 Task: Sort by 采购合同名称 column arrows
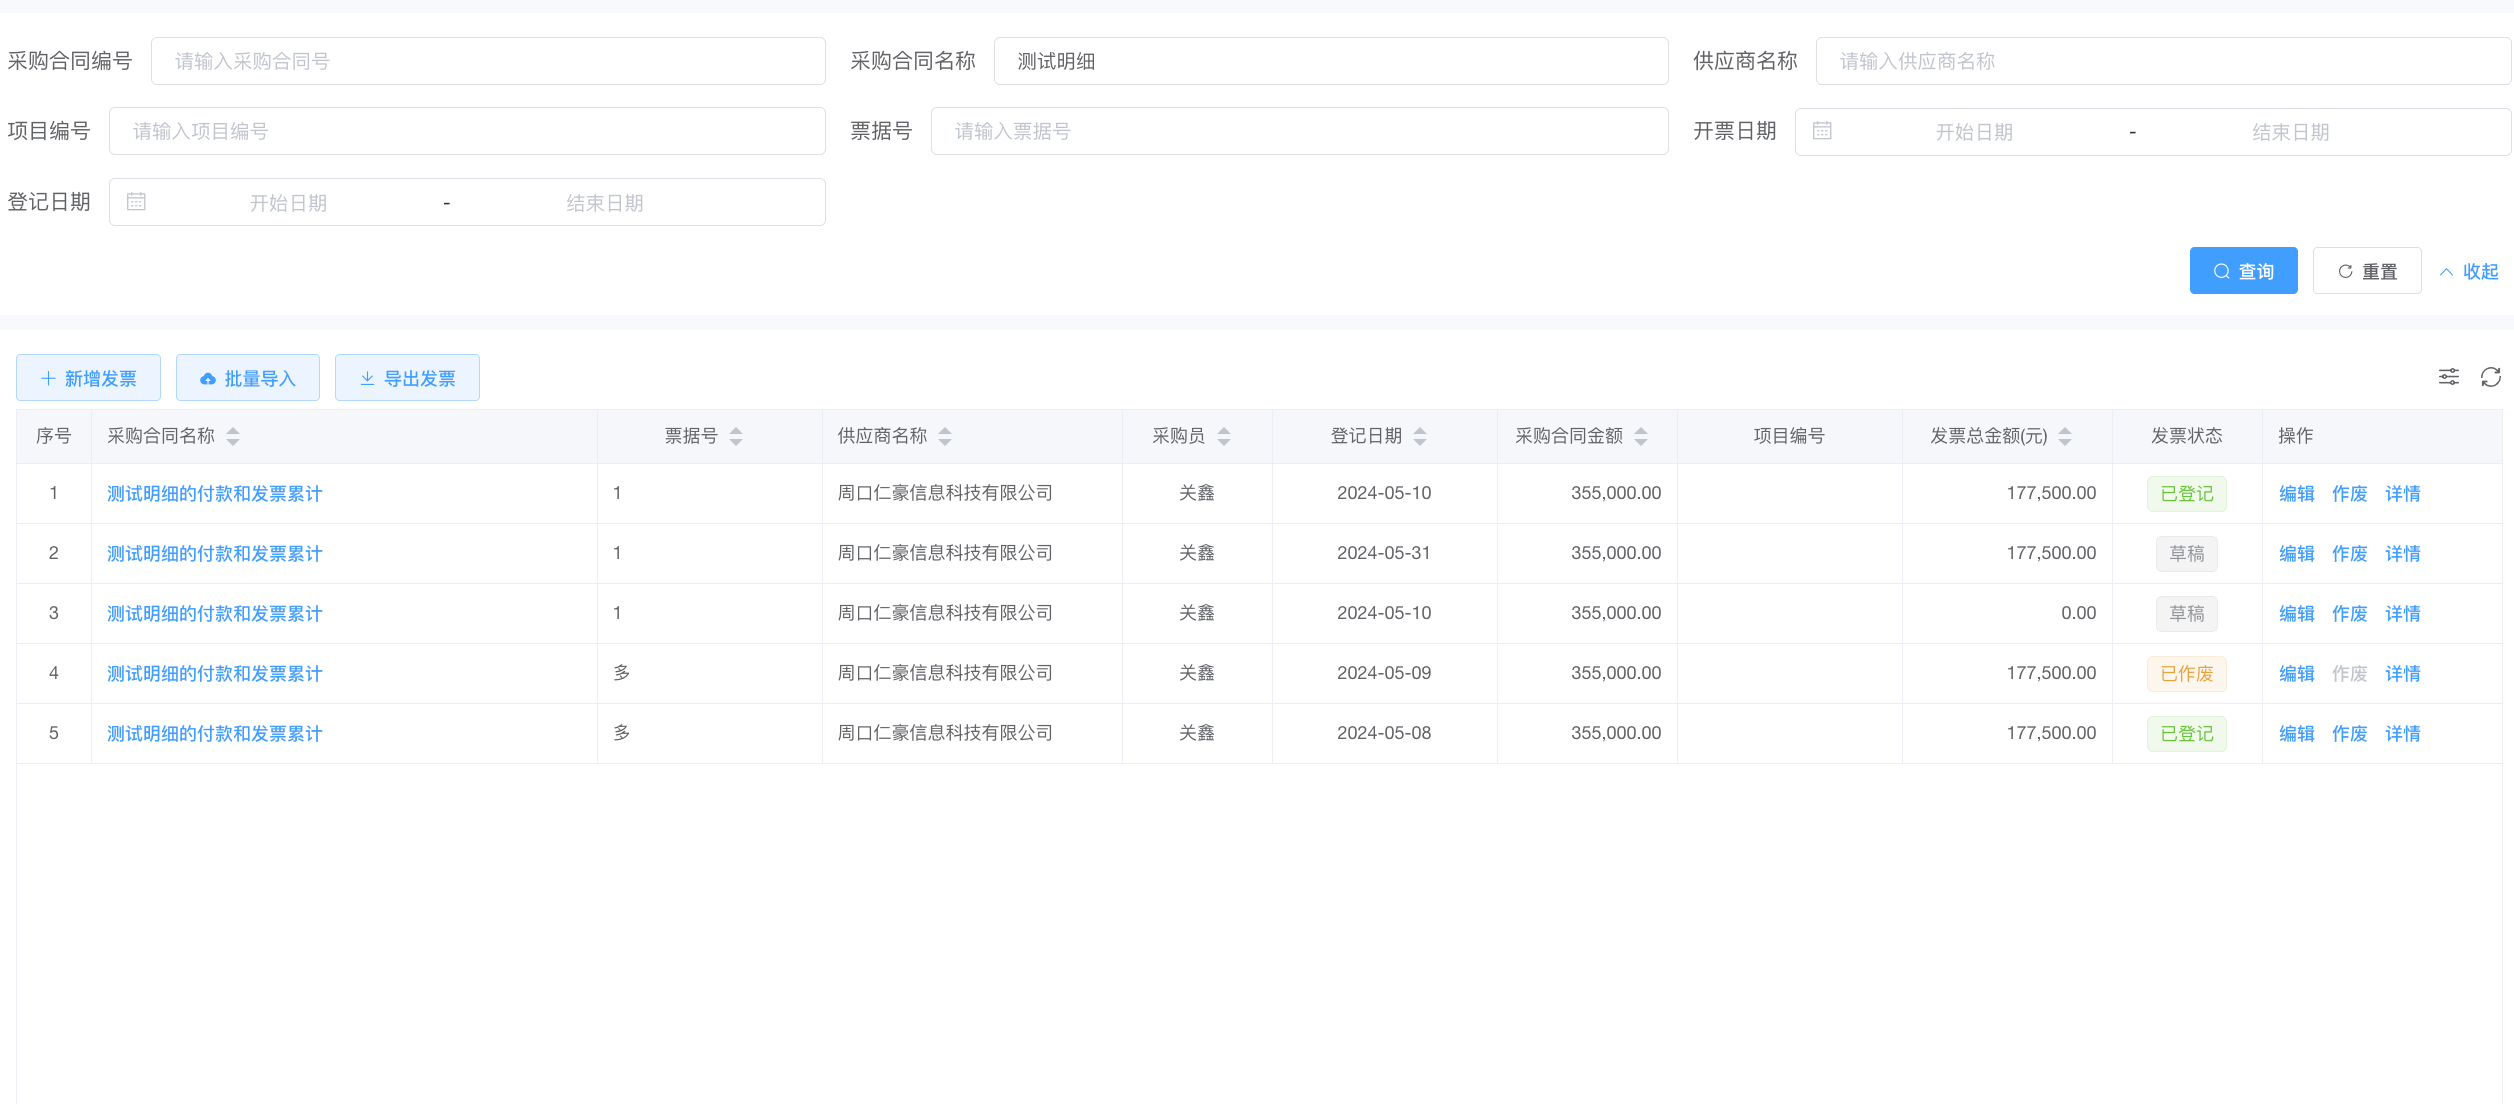[x=233, y=436]
